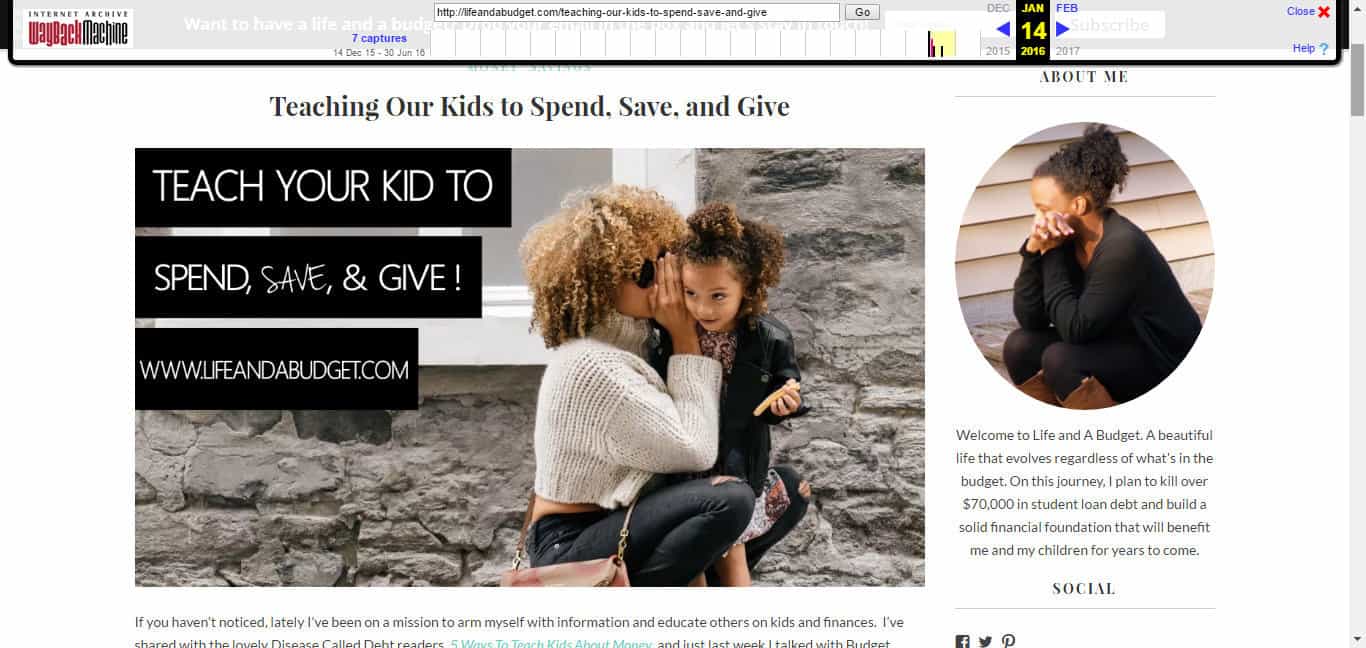Open the 7 captures link
The image size is (1366, 648).
click(379, 38)
